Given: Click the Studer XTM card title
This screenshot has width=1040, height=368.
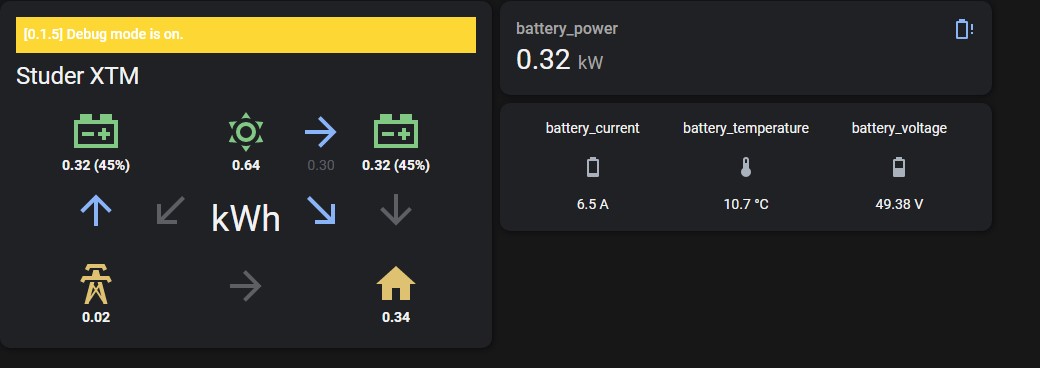Looking at the screenshot, I should pos(78,76).
